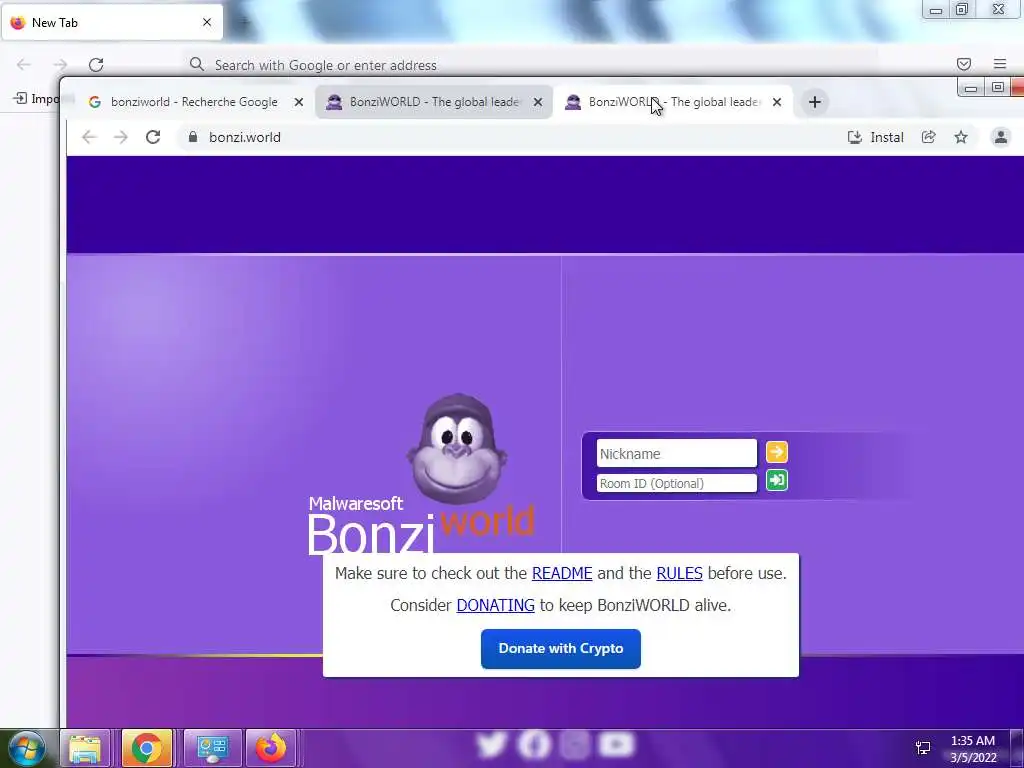Close the Firefox New Tab
Viewport: 1024px width, 768px height.
207,22
